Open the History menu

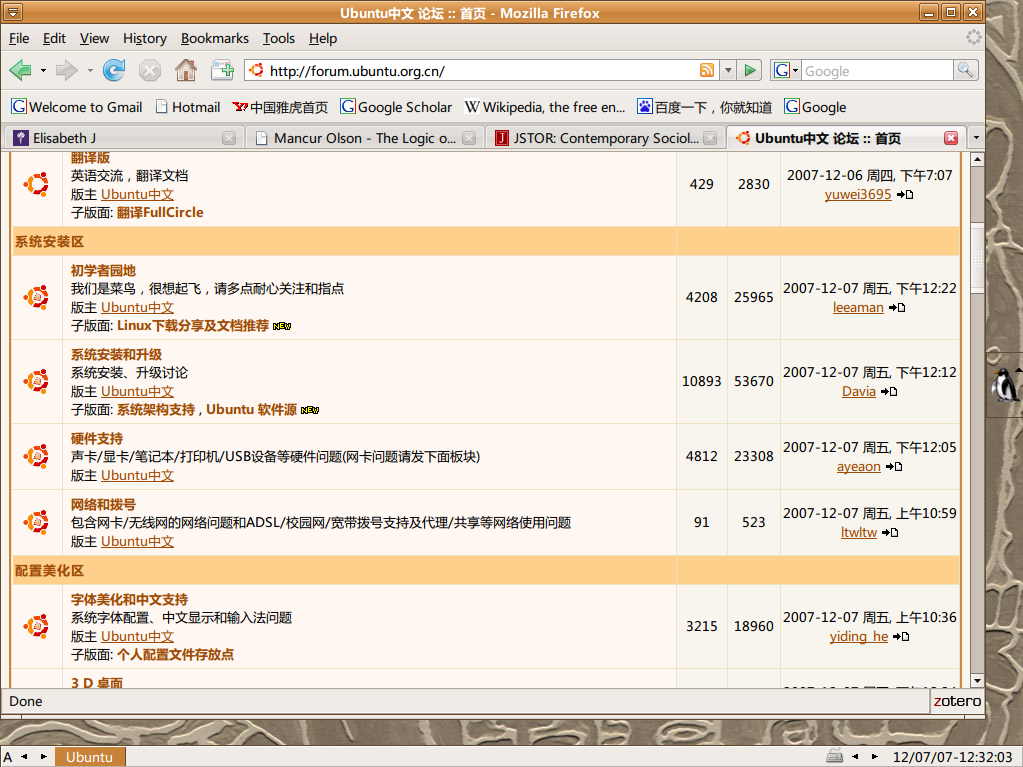[145, 38]
